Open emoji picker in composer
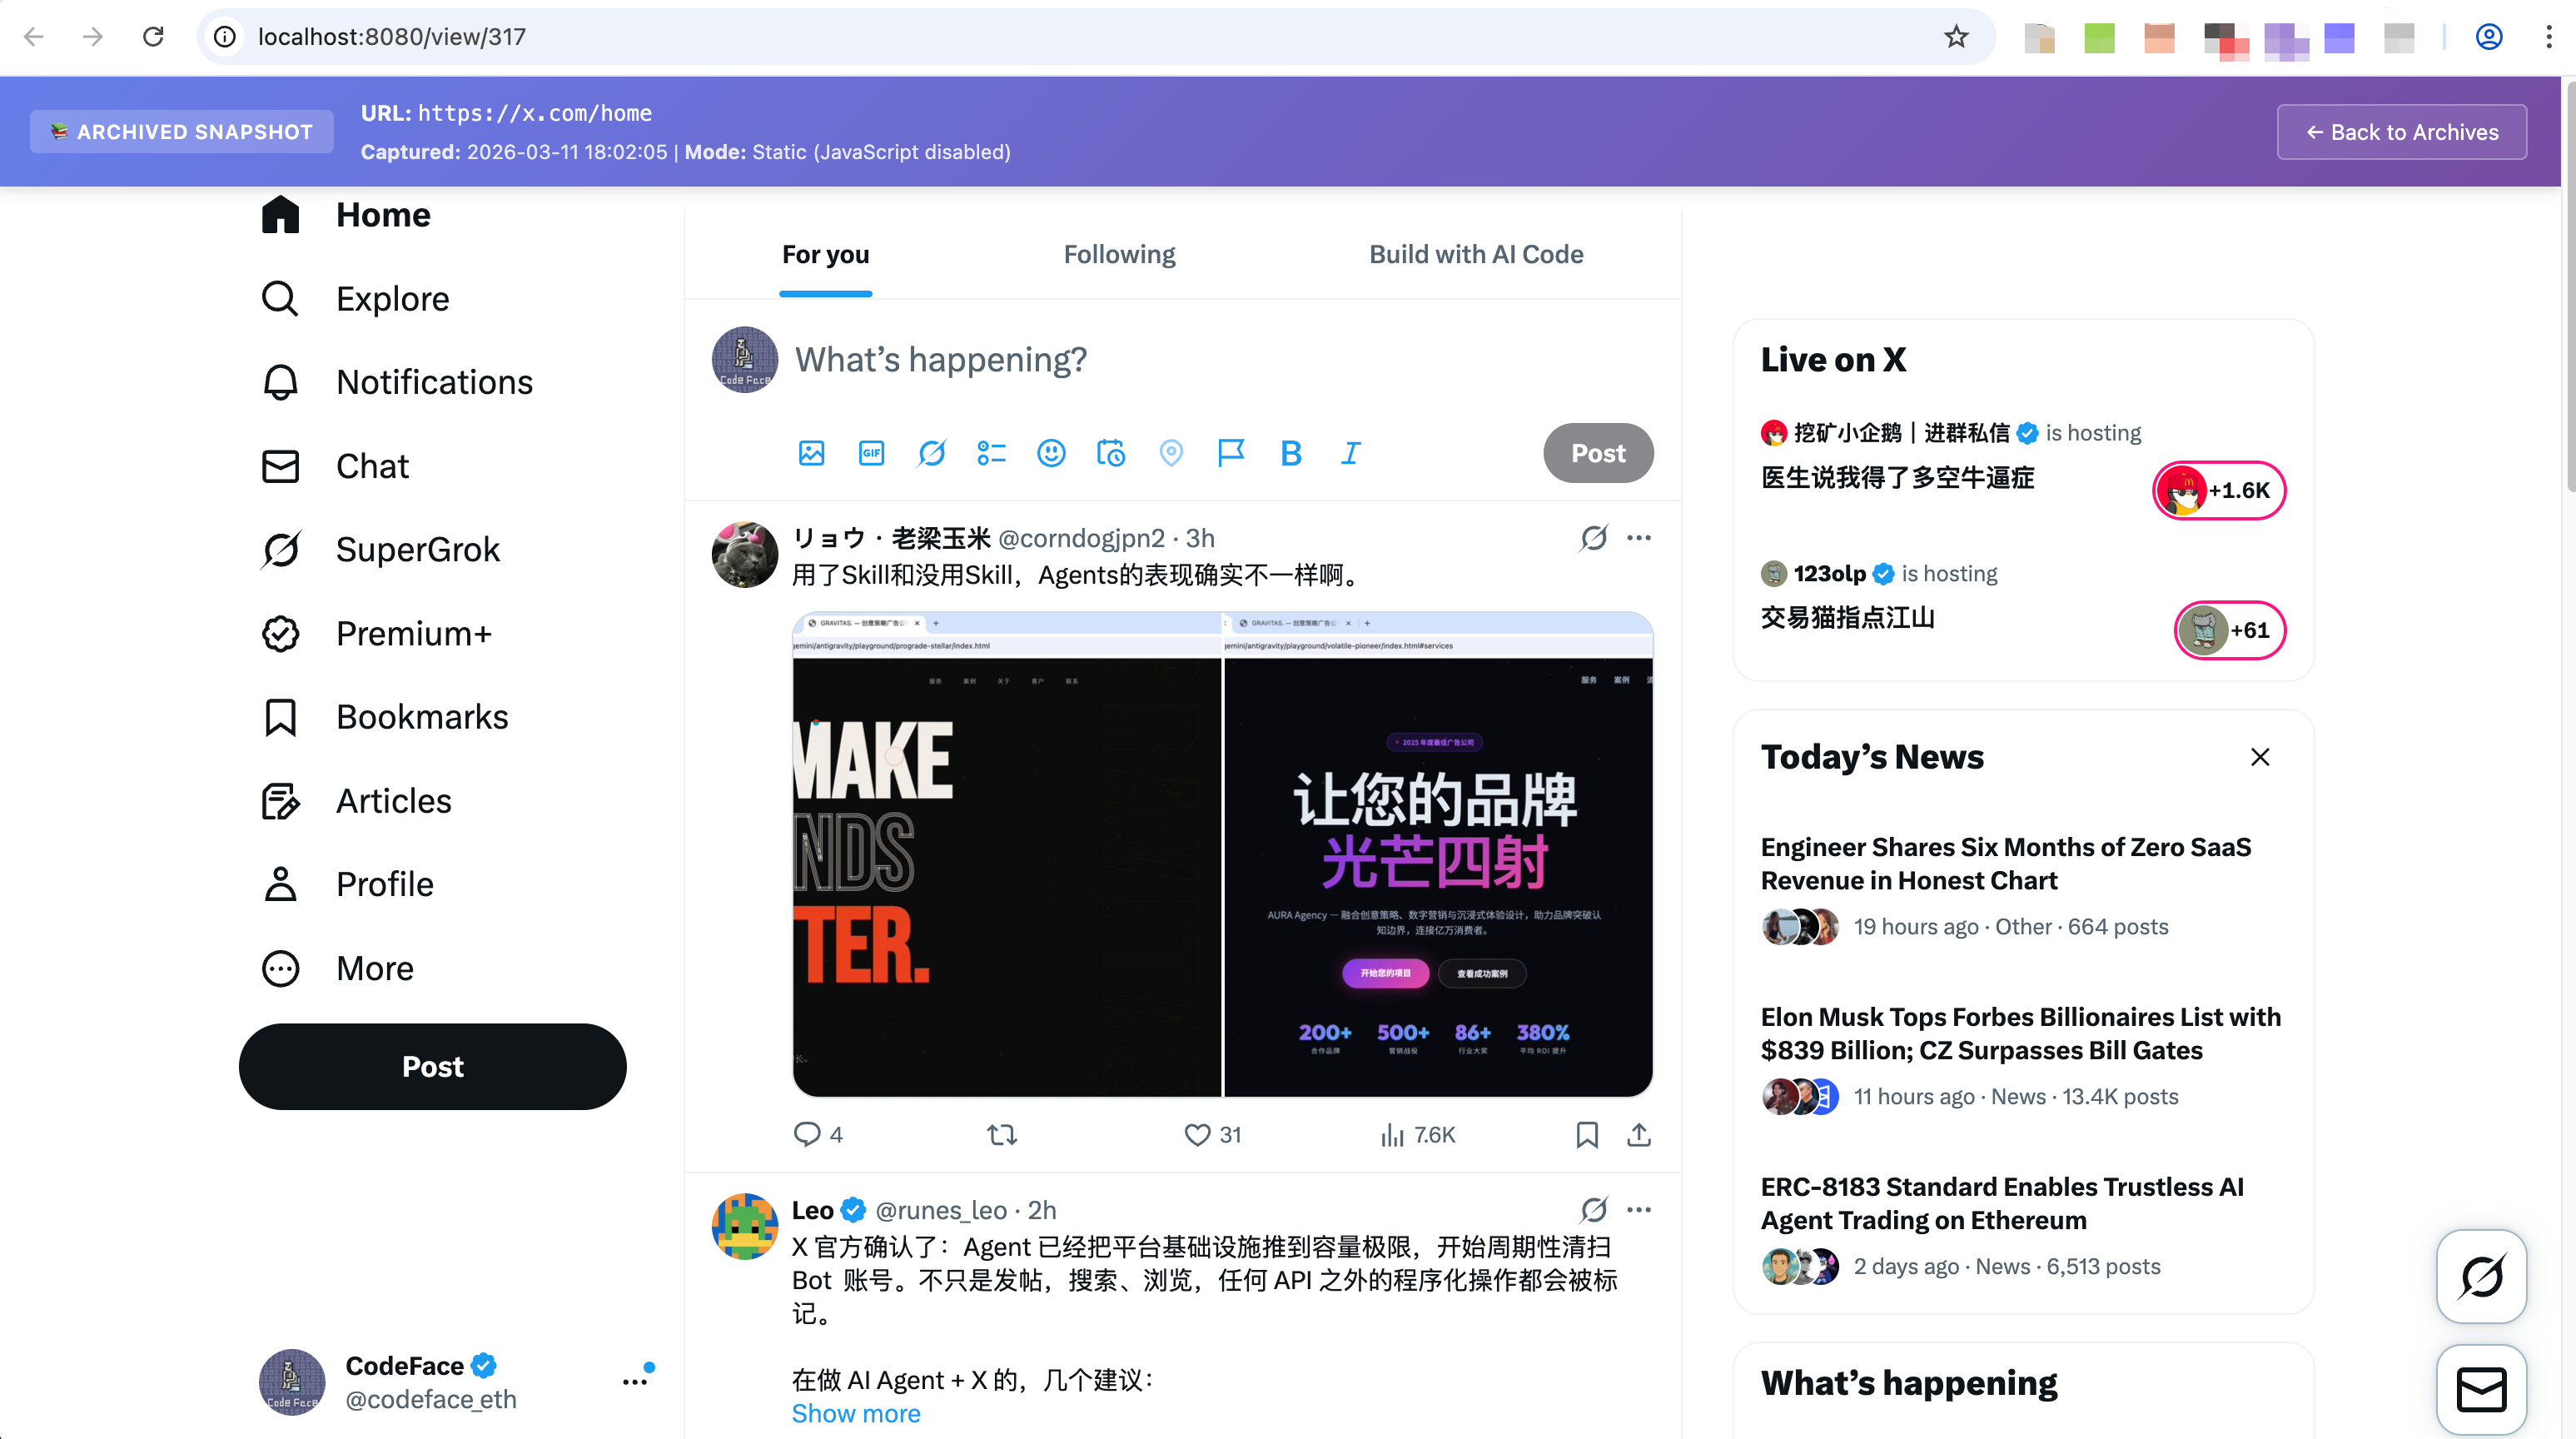This screenshot has width=2576, height=1439. coord(1051,453)
